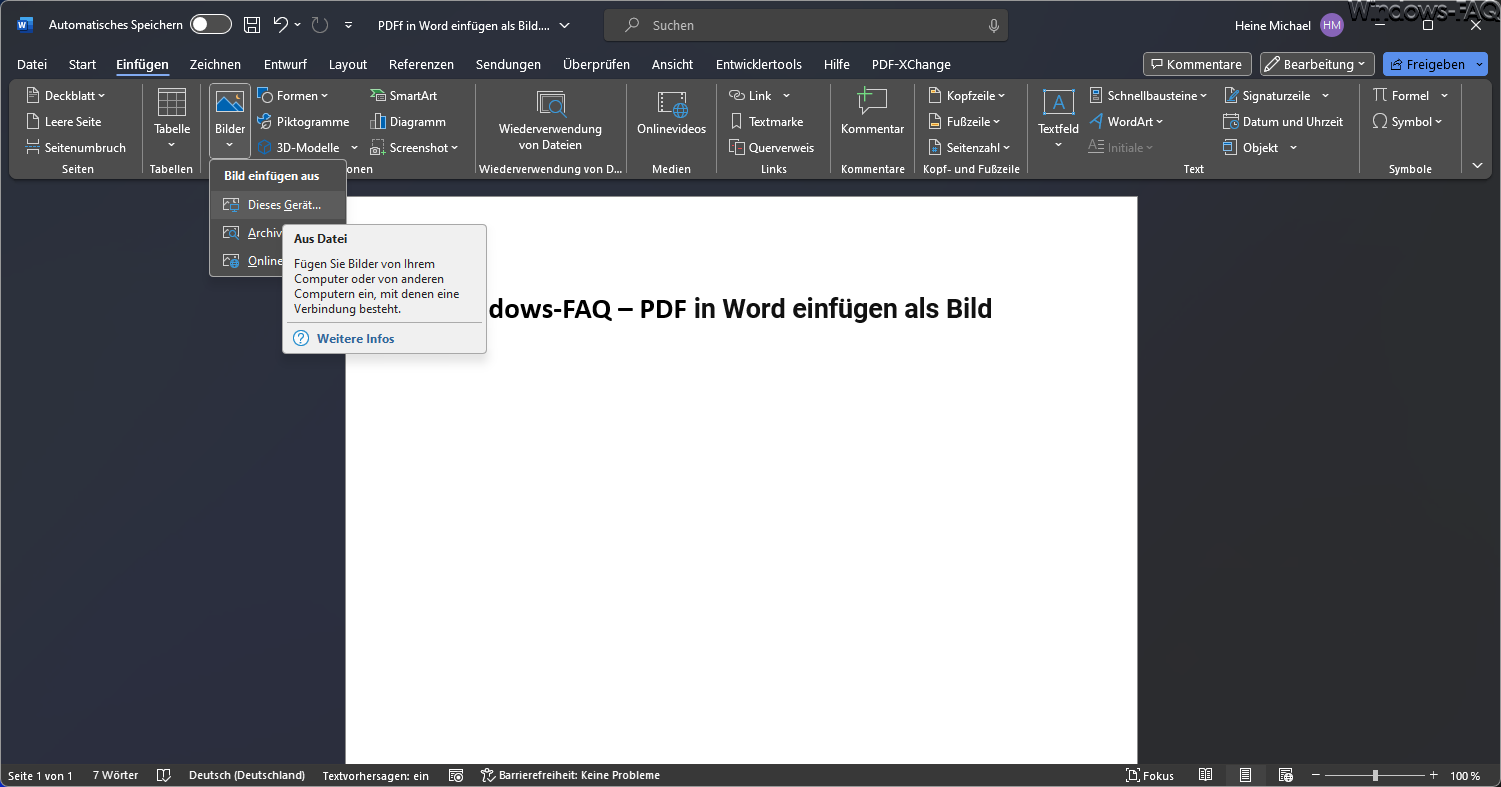1501x787 pixels.
Task: Insert Datum und Uhrzeit
Action: (1283, 122)
